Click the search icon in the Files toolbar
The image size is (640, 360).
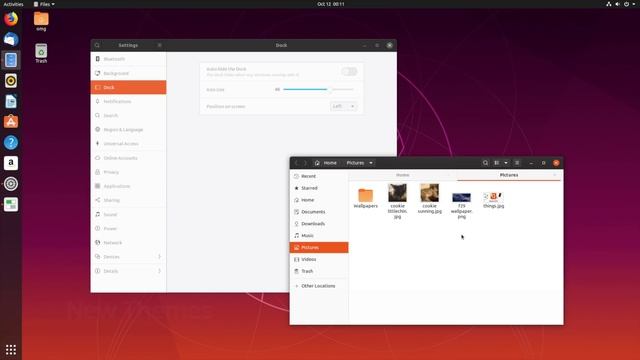[485, 163]
